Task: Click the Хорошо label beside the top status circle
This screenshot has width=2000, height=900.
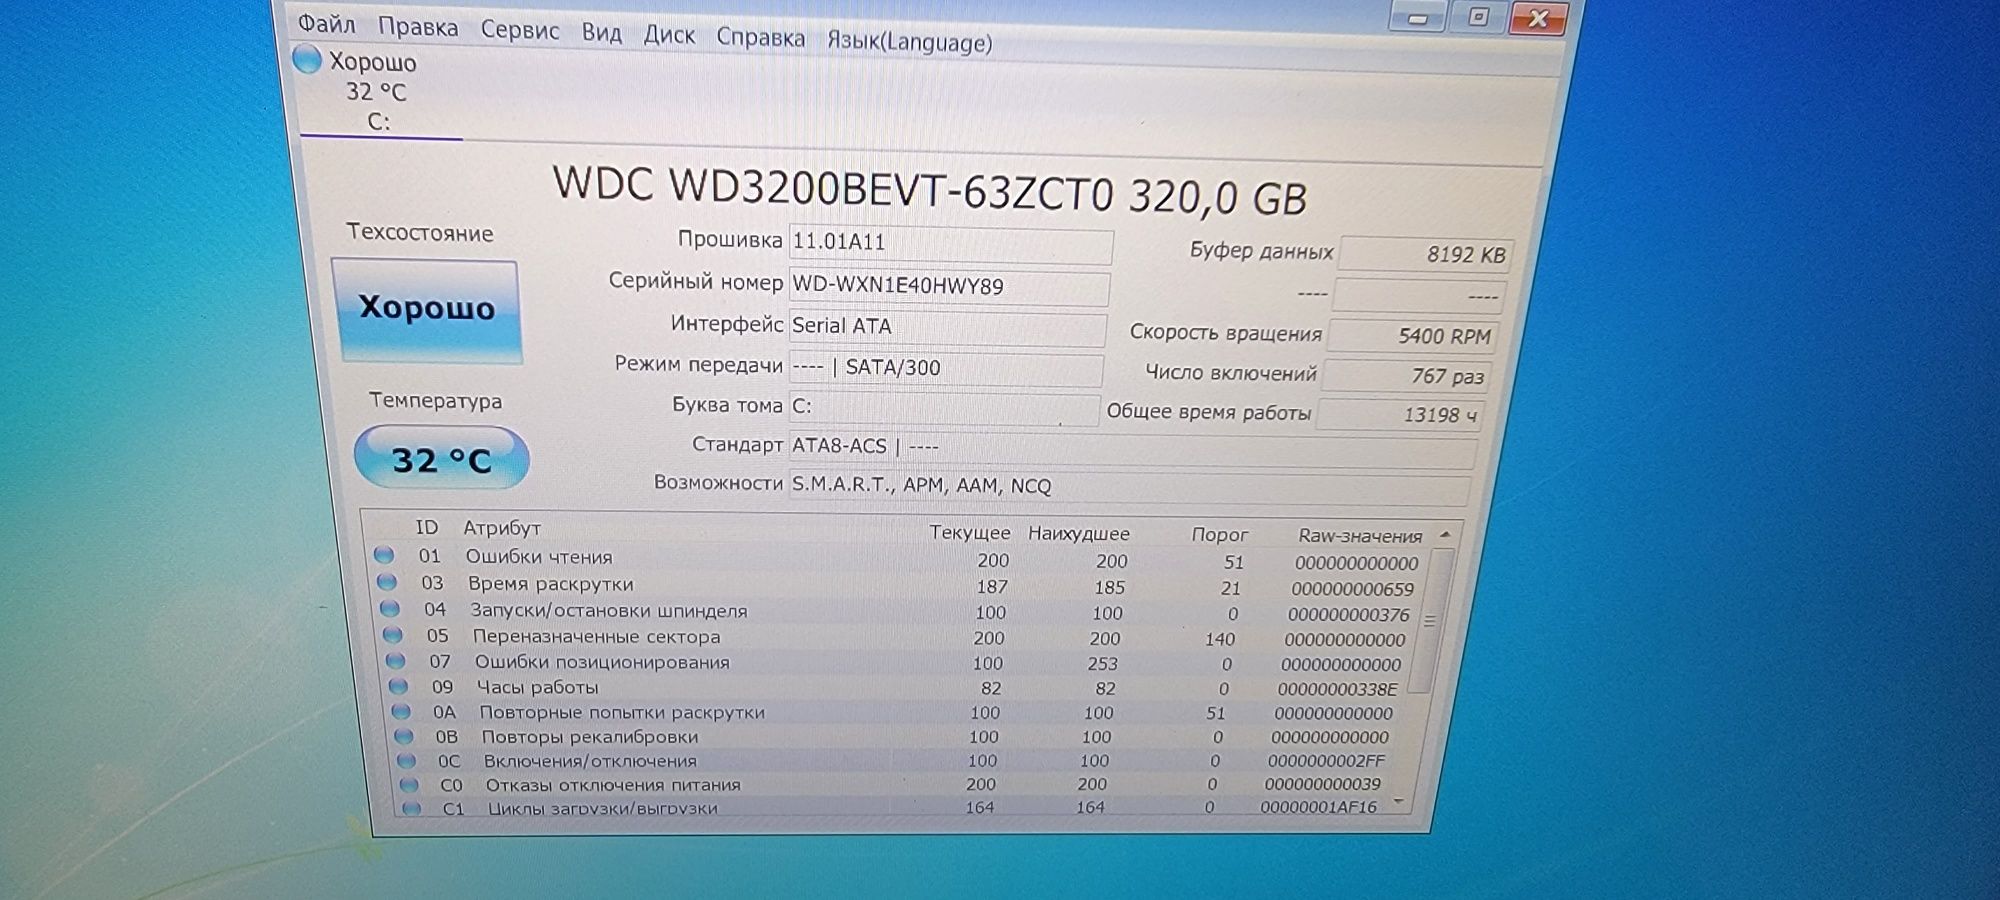Action: [373, 62]
